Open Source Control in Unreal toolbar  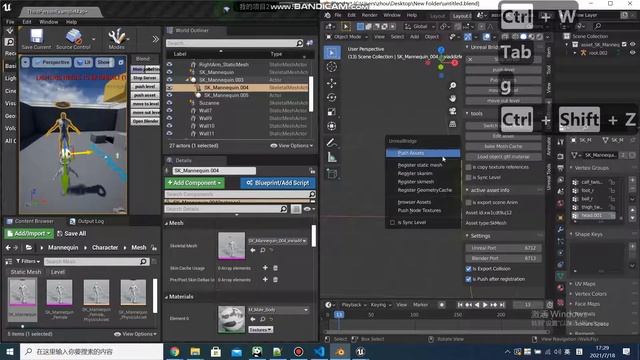tap(73, 39)
